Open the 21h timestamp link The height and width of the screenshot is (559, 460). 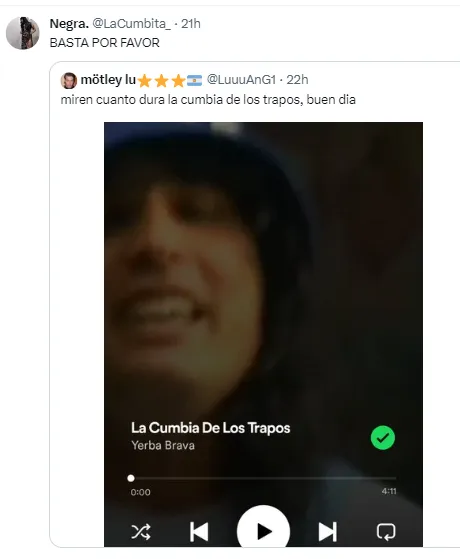tap(191, 24)
